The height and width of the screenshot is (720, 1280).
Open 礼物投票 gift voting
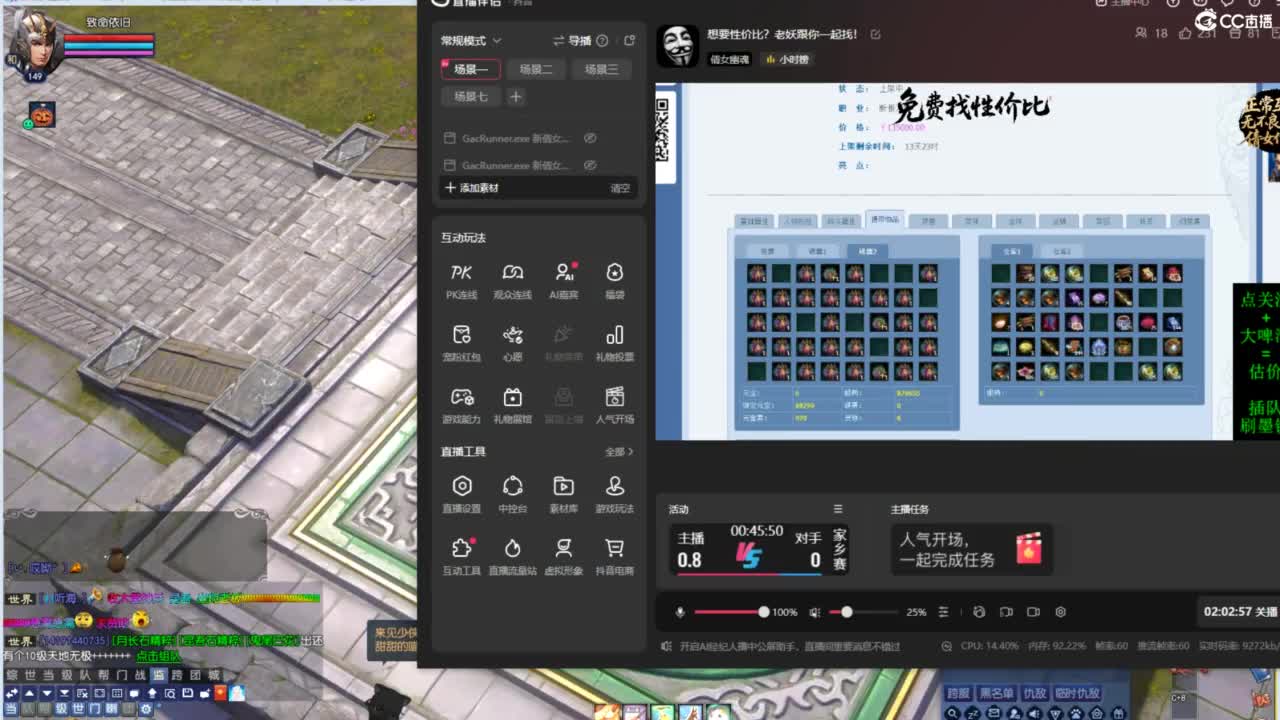(x=614, y=340)
